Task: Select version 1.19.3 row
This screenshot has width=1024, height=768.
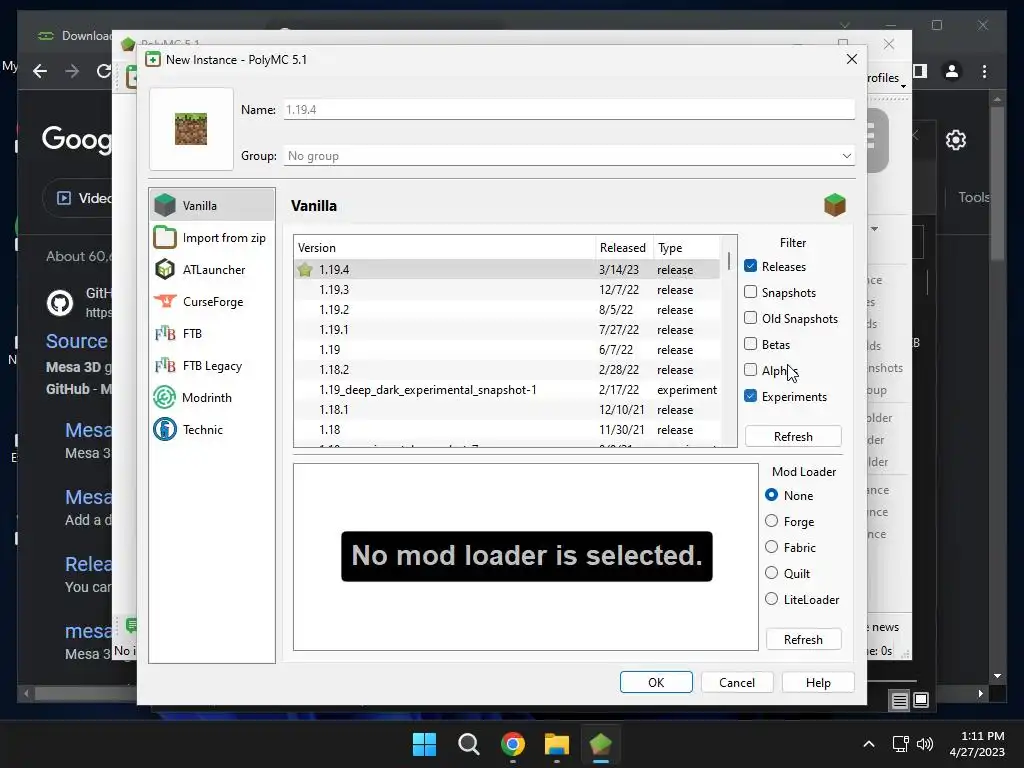Action: point(507,289)
